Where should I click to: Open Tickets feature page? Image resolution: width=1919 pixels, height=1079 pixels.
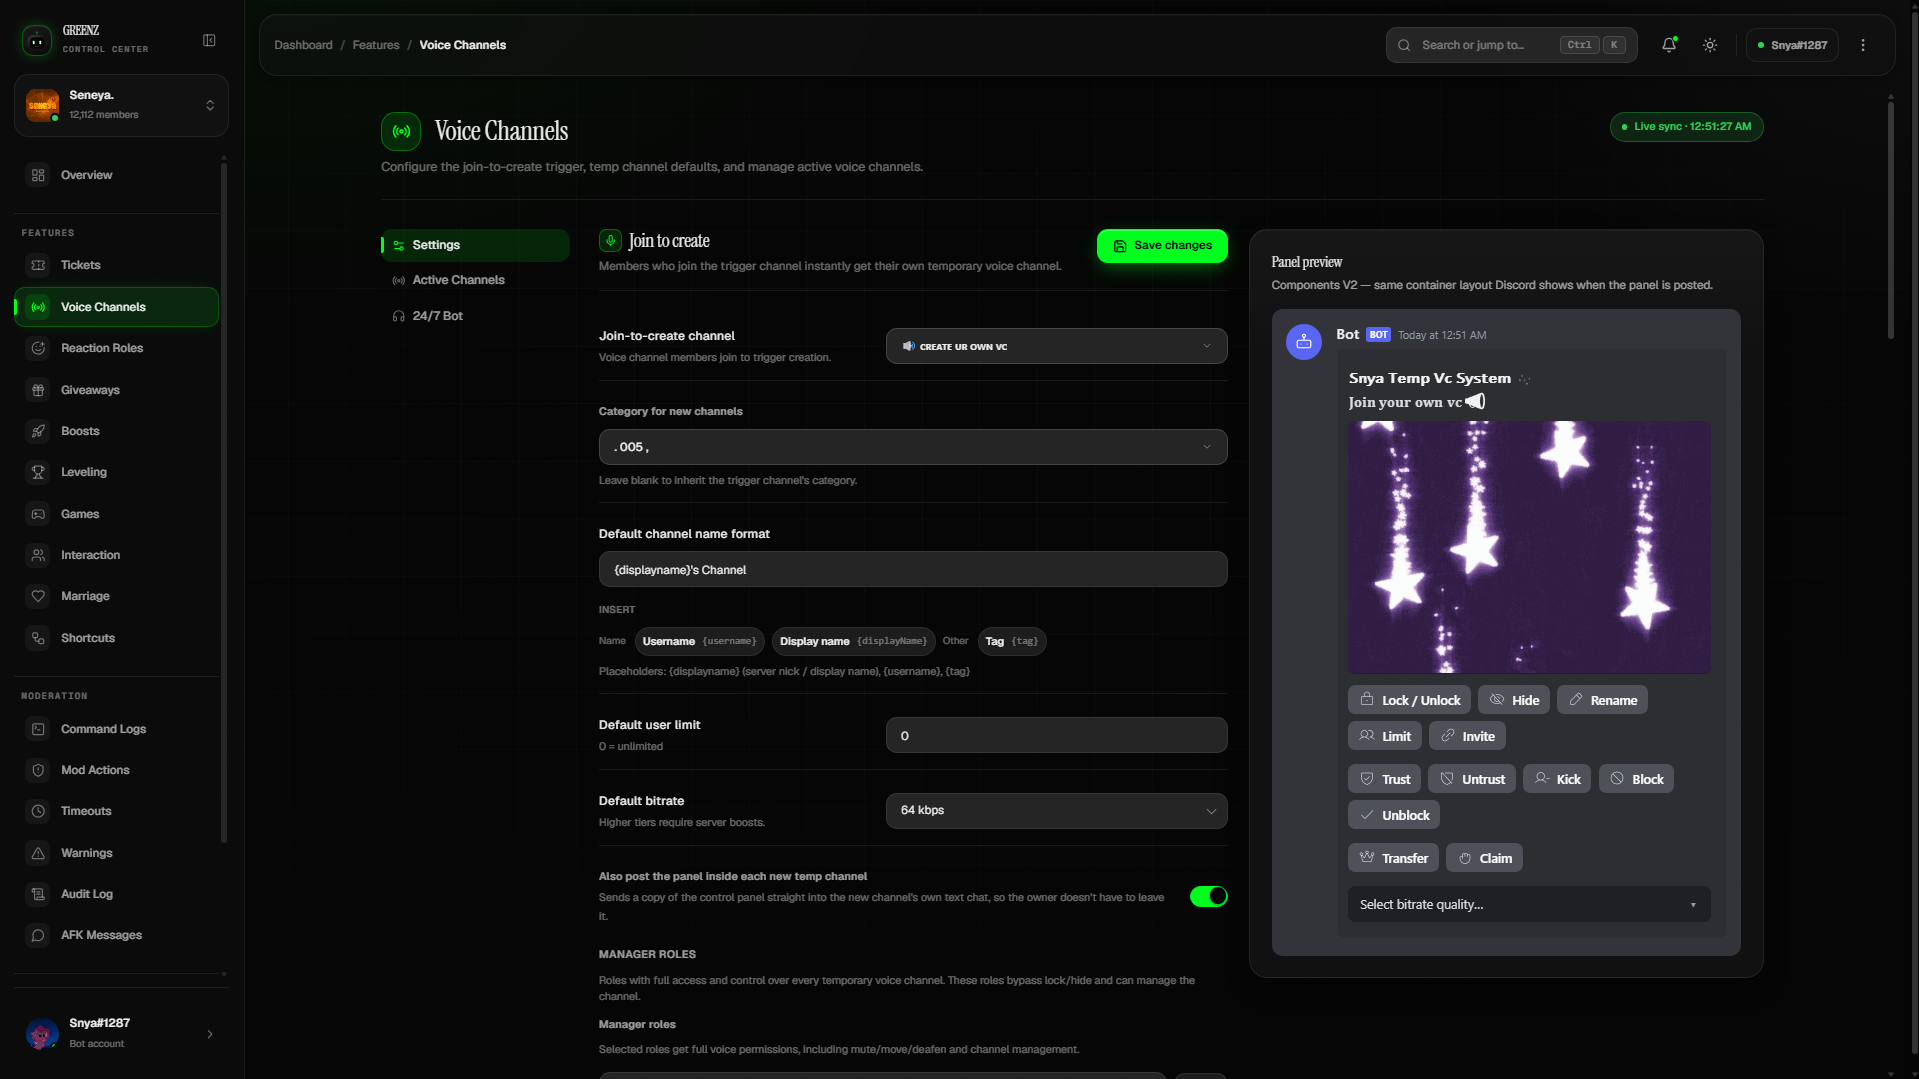pyautogui.click(x=117, y=265)
